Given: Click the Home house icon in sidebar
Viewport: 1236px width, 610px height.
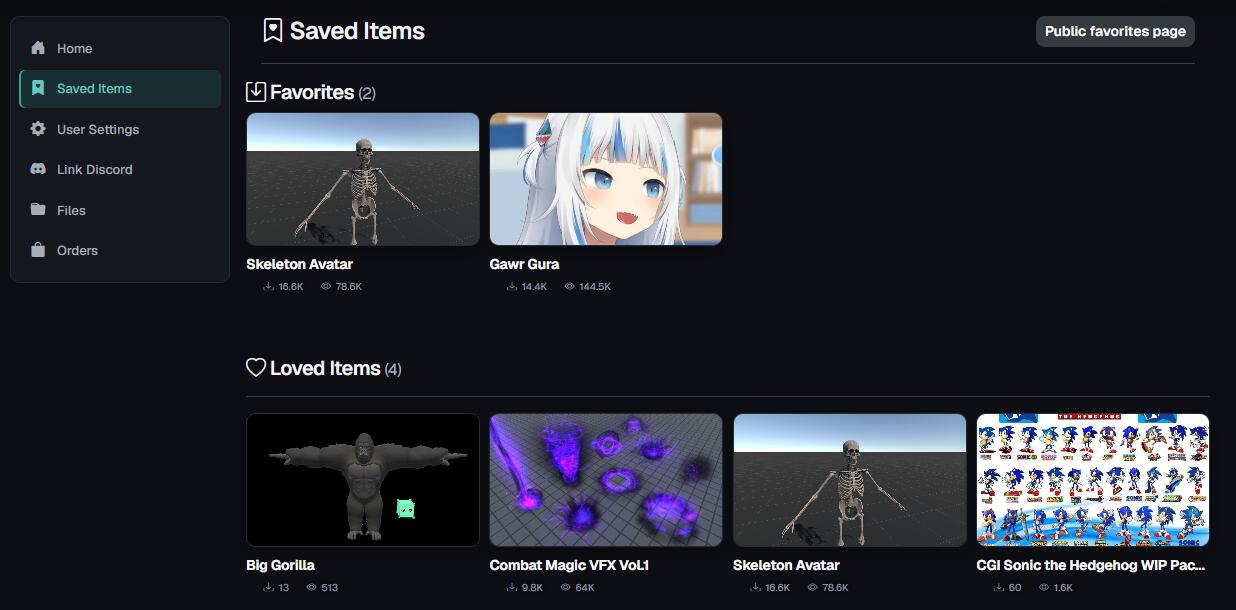Looking at the screenshot, I should pyautogui.click(x=38, y=48).
